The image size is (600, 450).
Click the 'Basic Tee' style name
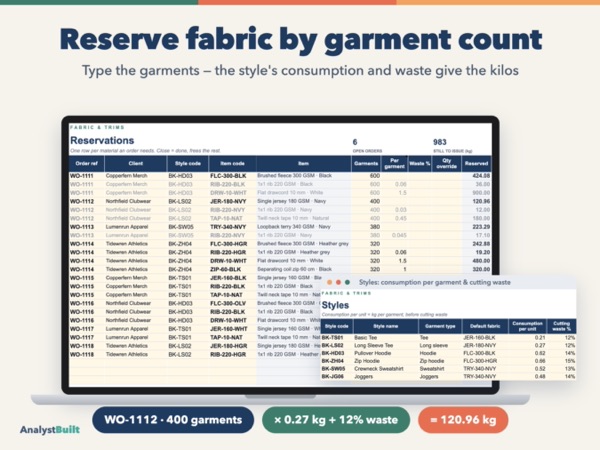(365, 338)
